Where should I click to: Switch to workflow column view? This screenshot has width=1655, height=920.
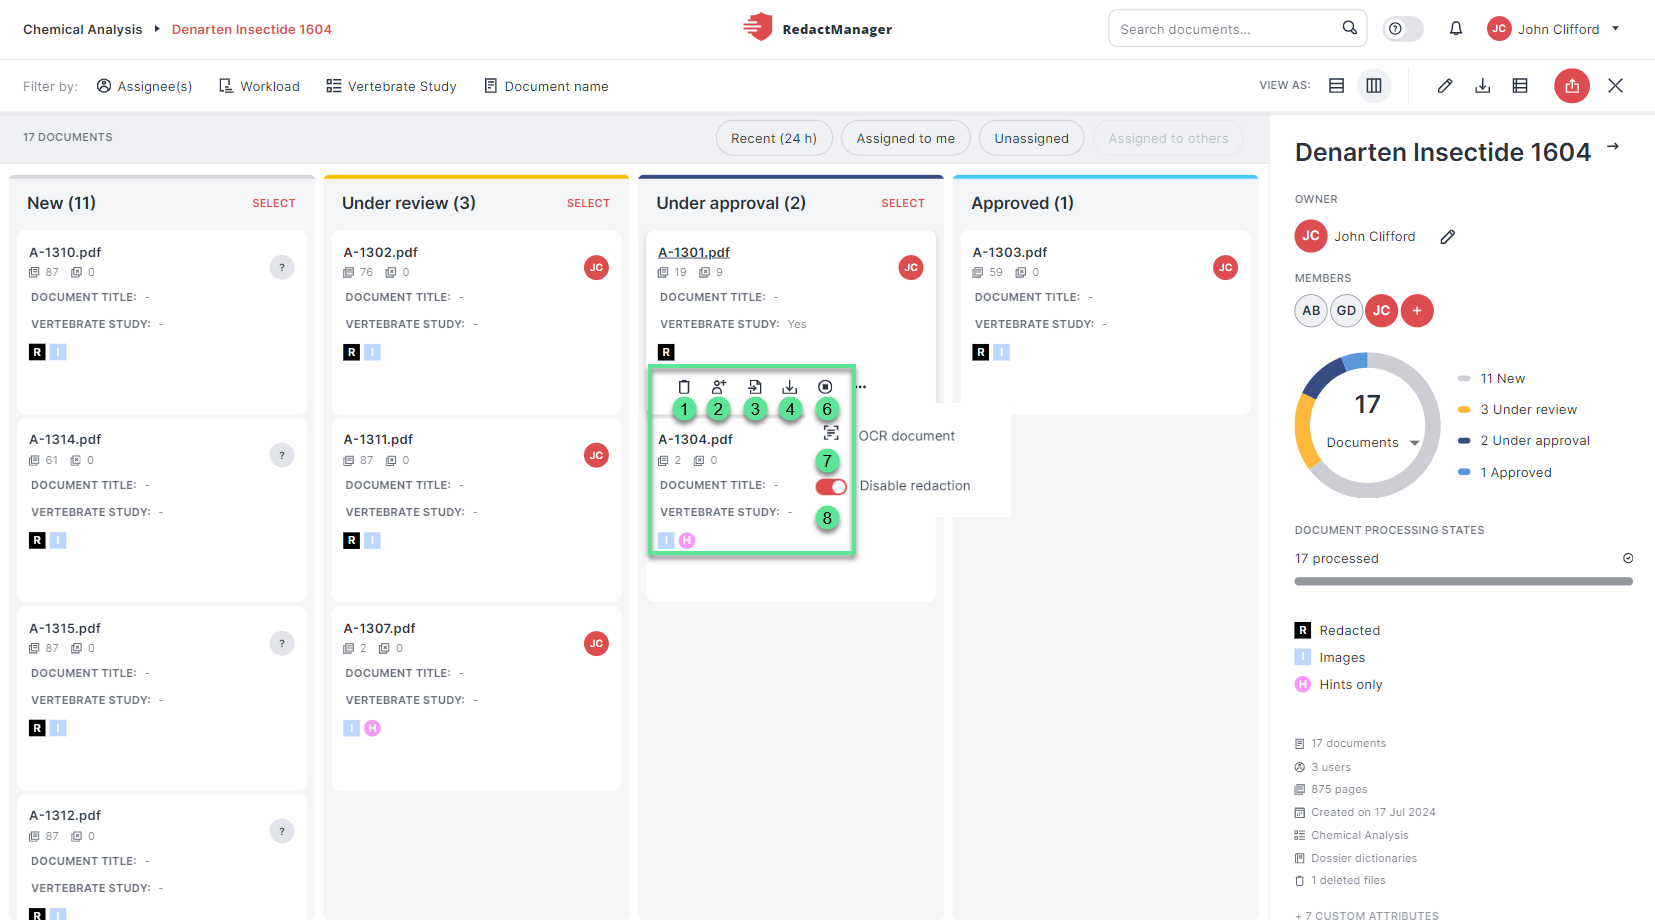click(x=1374, y=86)
